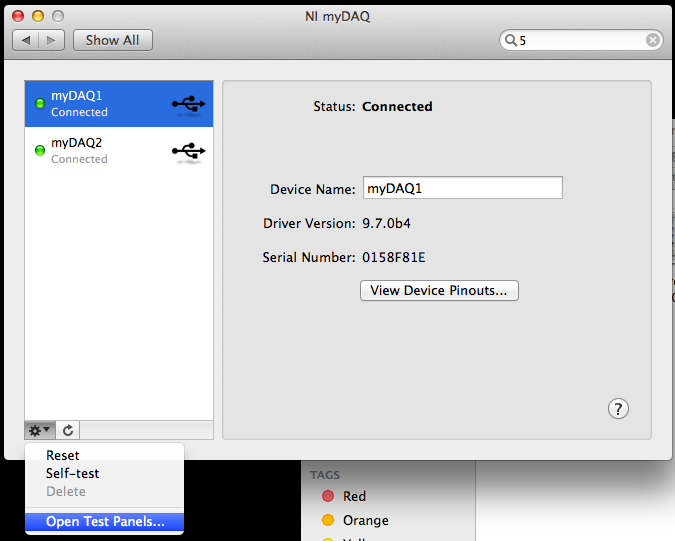Choose Reset from the gear menu
The width and height of the screenshot is (675, 541).
[x=62, y=456]
